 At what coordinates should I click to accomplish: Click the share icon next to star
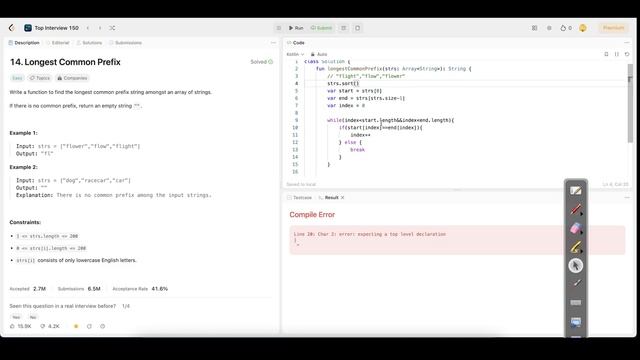tap(89, 326)
